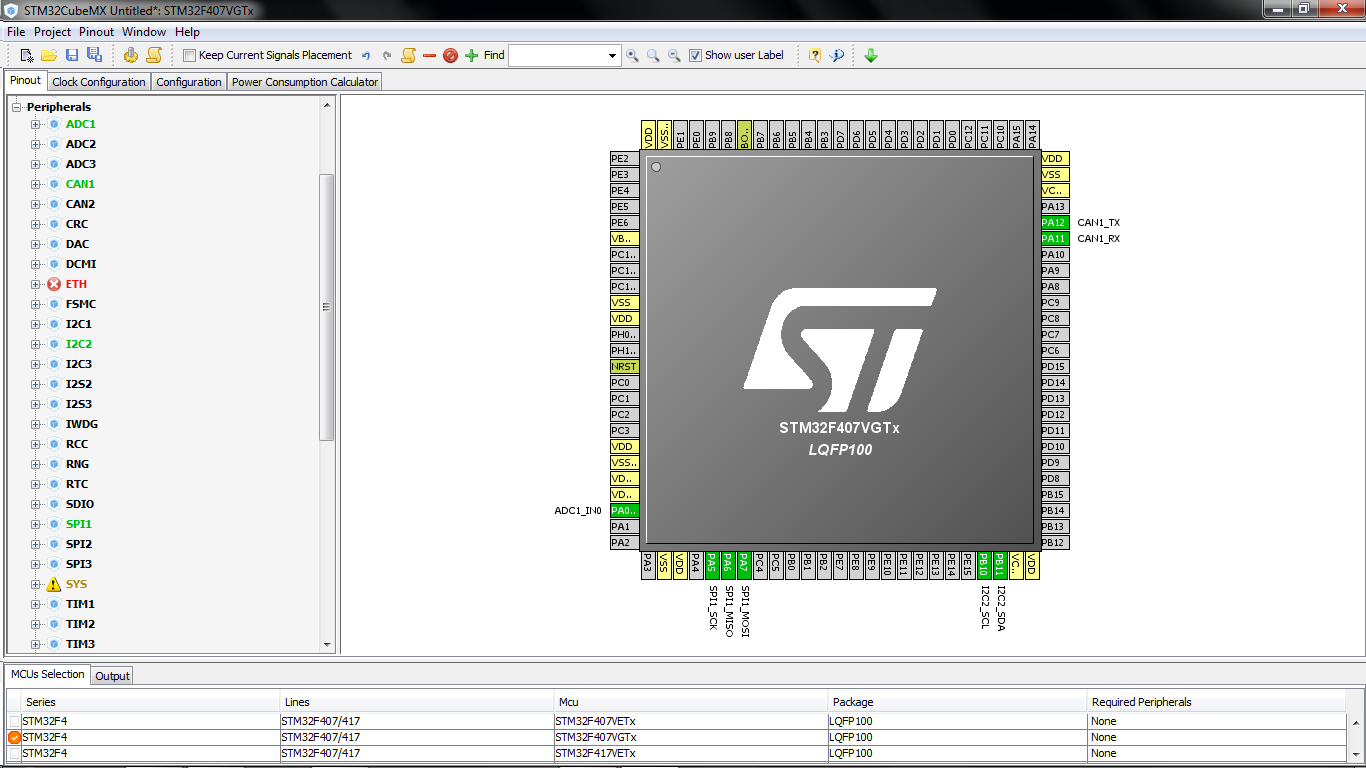Viewport: 1366px width, 768px height.
Task: Create a new STM32CubeMX project
Action: [24, 55]
